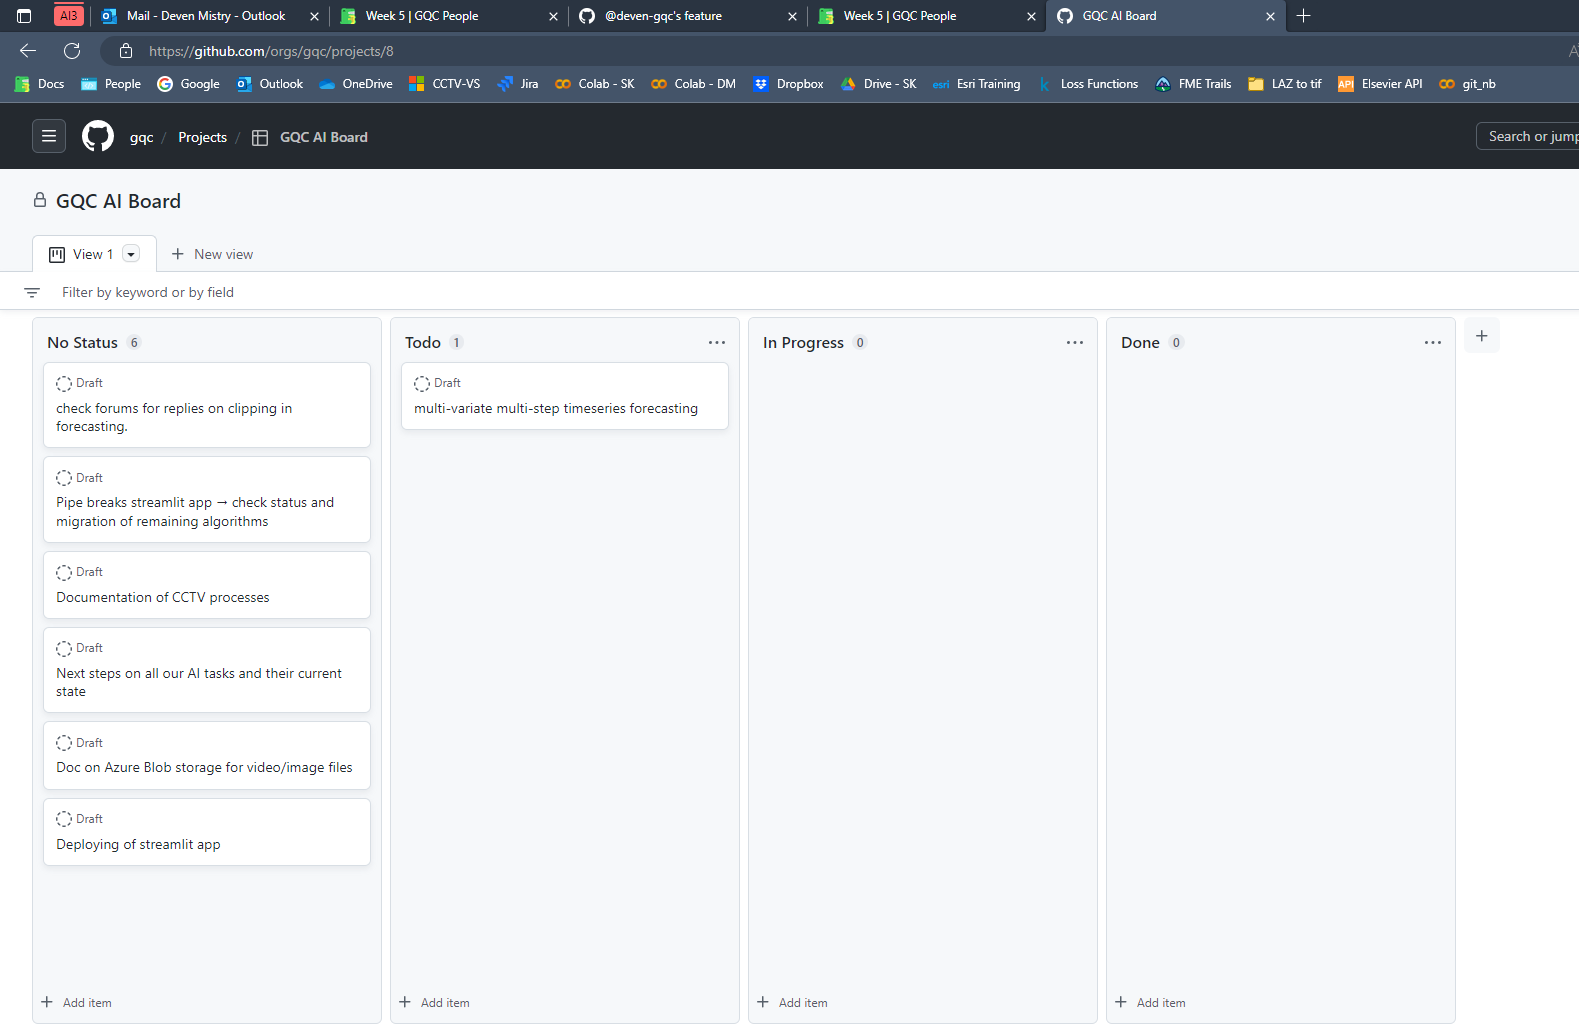1579x1031 pixels.
Task: Open Todo column options menu
Action: 717,342
